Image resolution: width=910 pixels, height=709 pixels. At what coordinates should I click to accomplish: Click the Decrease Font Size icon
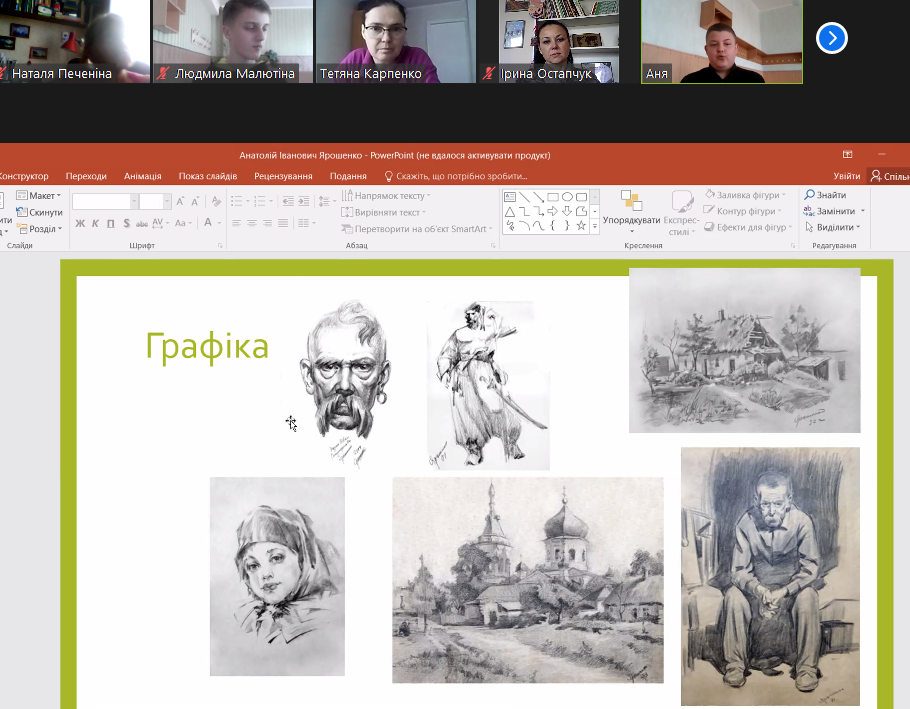point(195,201)
